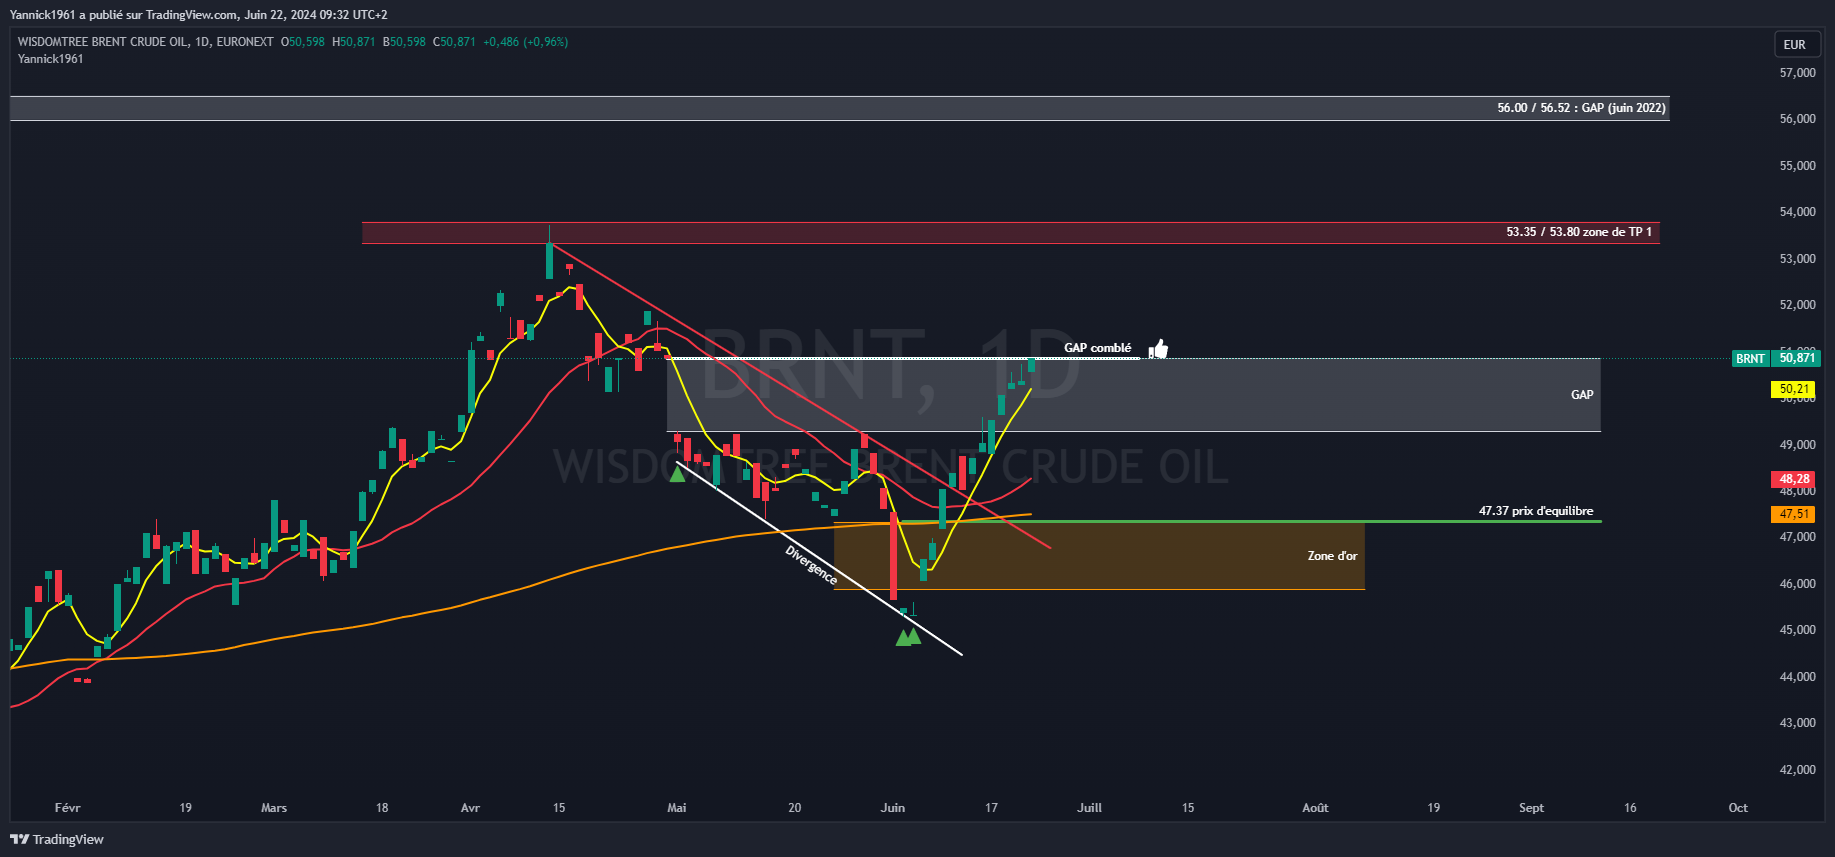Click the 45,000 price axis value

[1798, 630]
